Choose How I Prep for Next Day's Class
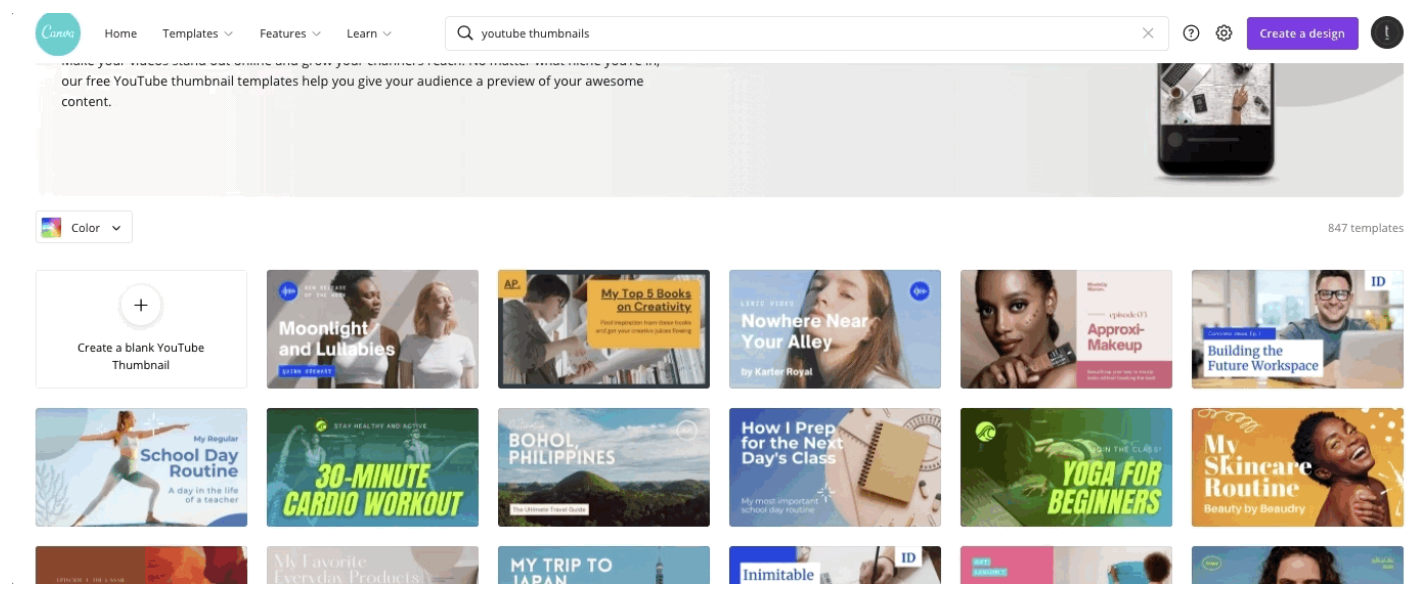The height and width of the screenshot is (592, 1417). (x=835, y=467)
